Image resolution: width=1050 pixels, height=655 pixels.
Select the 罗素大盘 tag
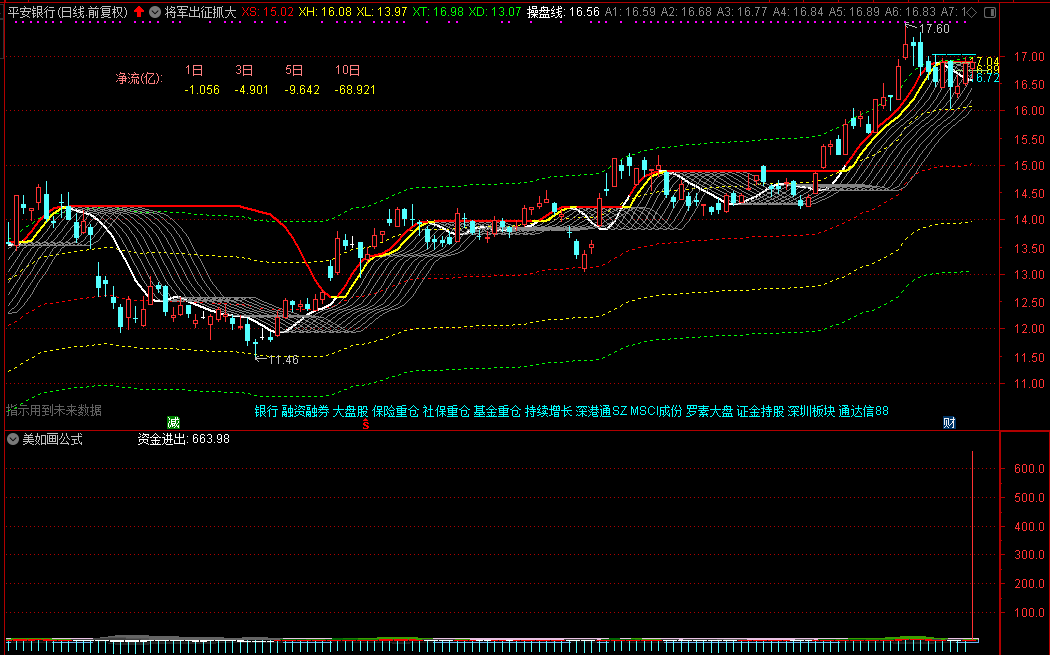709,411
